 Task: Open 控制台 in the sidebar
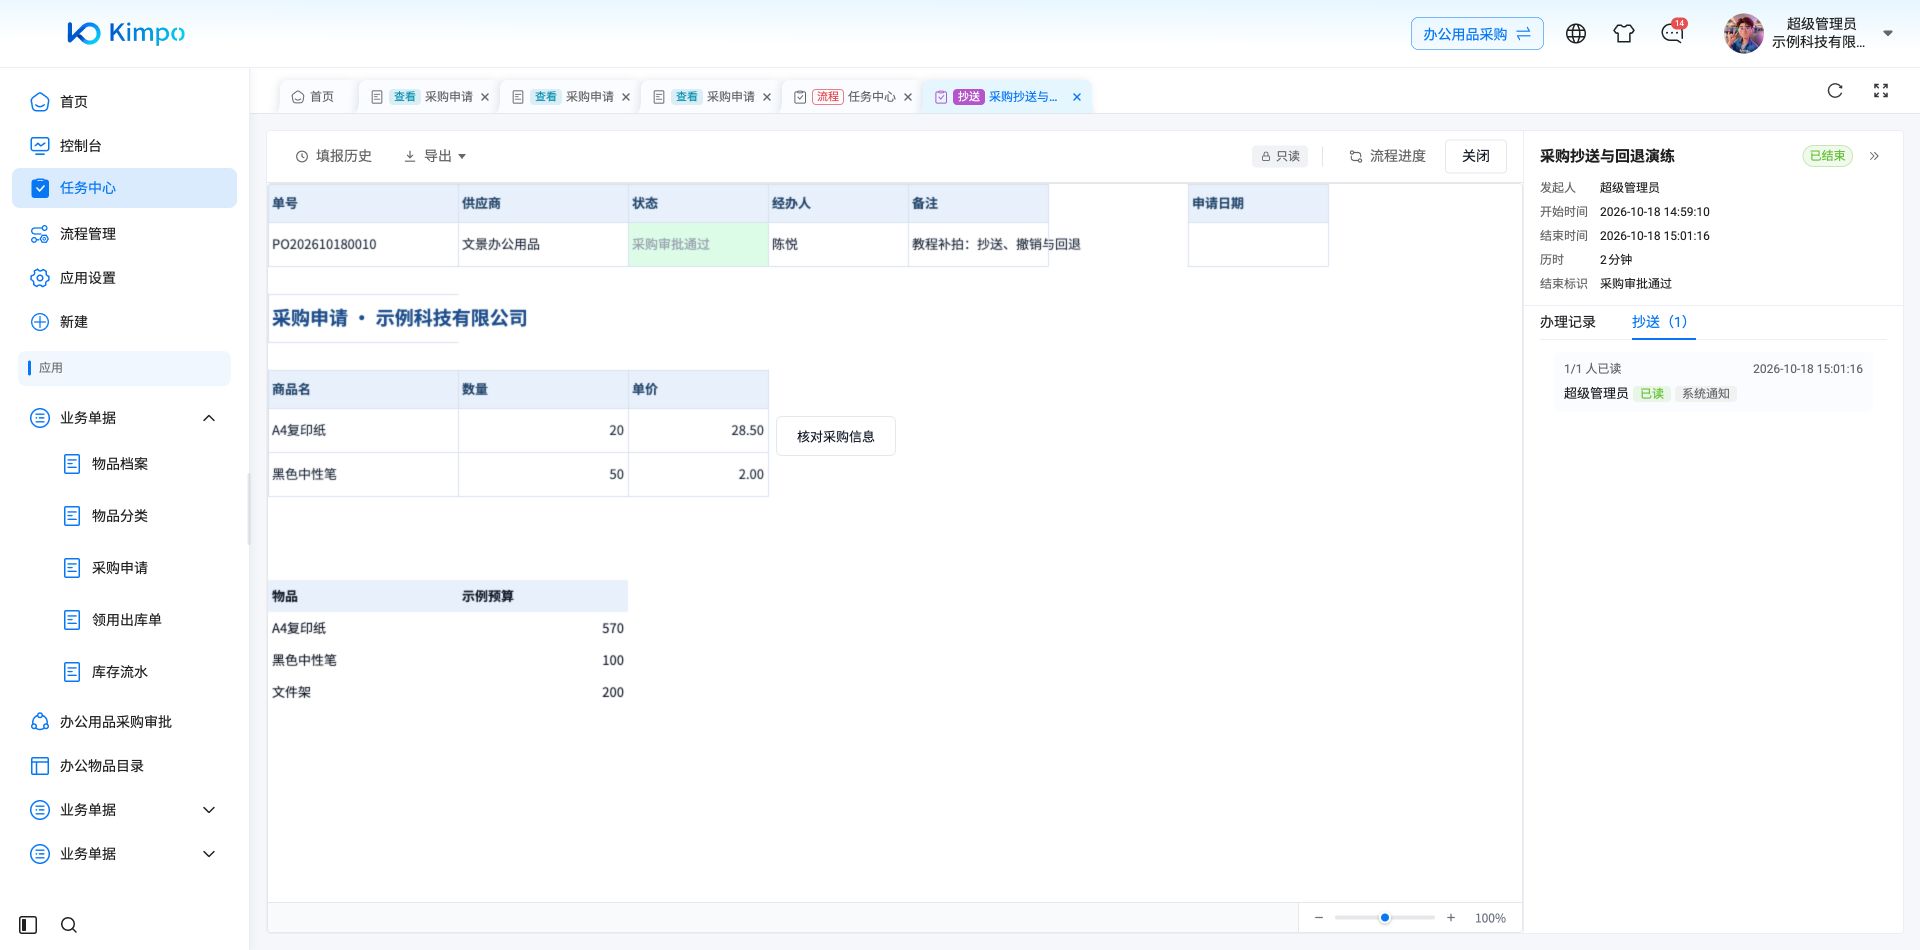(124, 146)
